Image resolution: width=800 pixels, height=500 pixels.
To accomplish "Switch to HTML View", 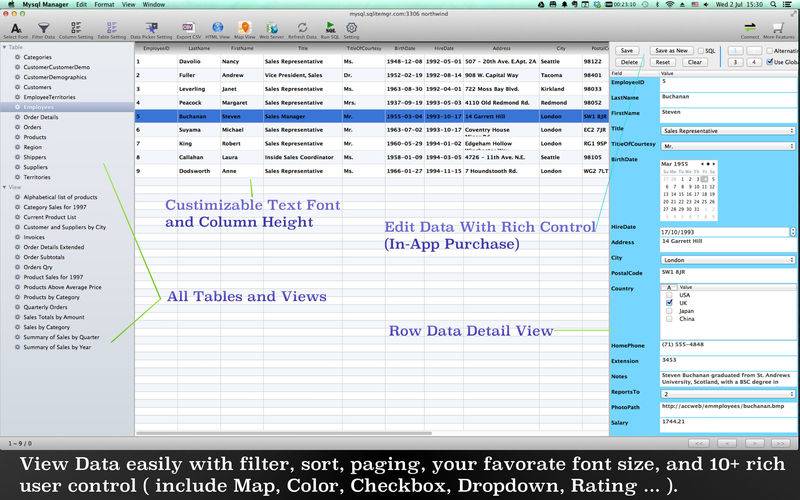I will tap(218, 29).
